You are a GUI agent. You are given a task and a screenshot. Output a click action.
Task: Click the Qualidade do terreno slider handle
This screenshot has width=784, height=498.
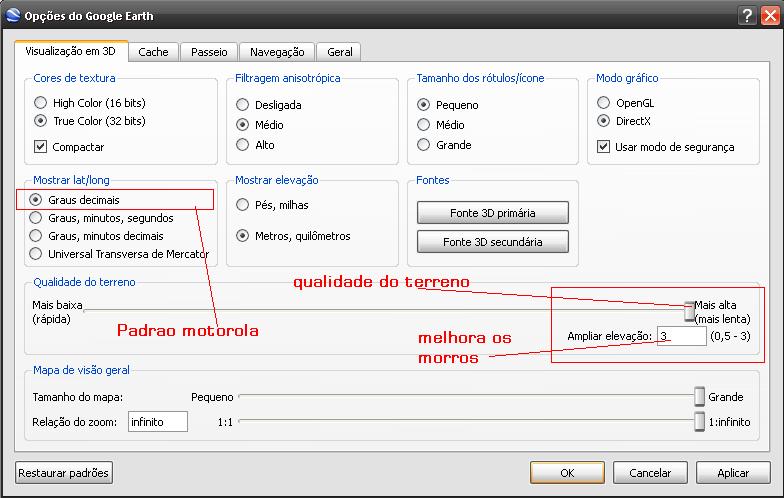coord(690,312)
